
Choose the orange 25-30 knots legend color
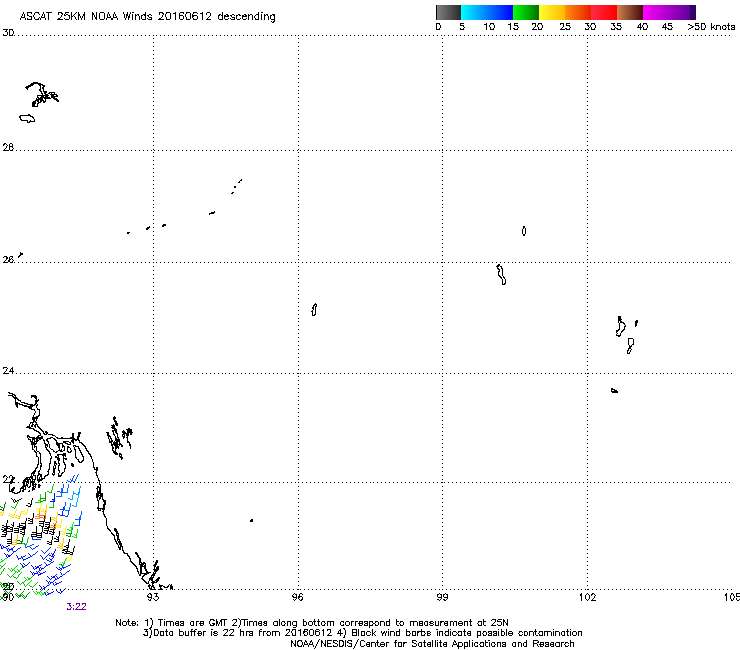[578, 12]
